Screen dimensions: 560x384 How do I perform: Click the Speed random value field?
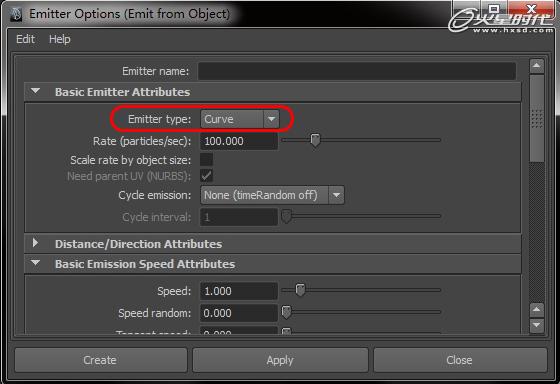pos(239,313)
